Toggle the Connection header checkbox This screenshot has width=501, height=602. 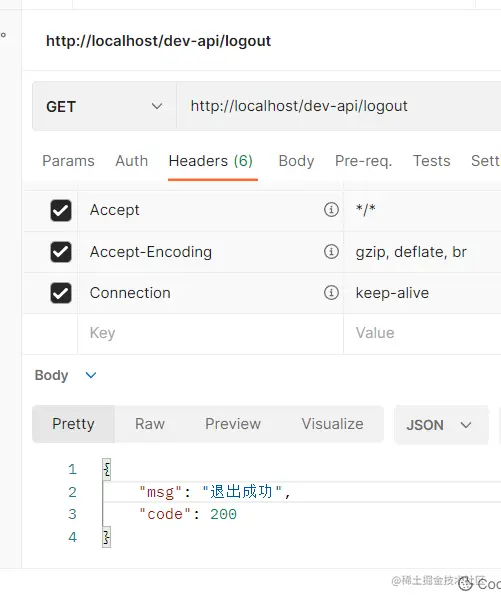point(61,293)
